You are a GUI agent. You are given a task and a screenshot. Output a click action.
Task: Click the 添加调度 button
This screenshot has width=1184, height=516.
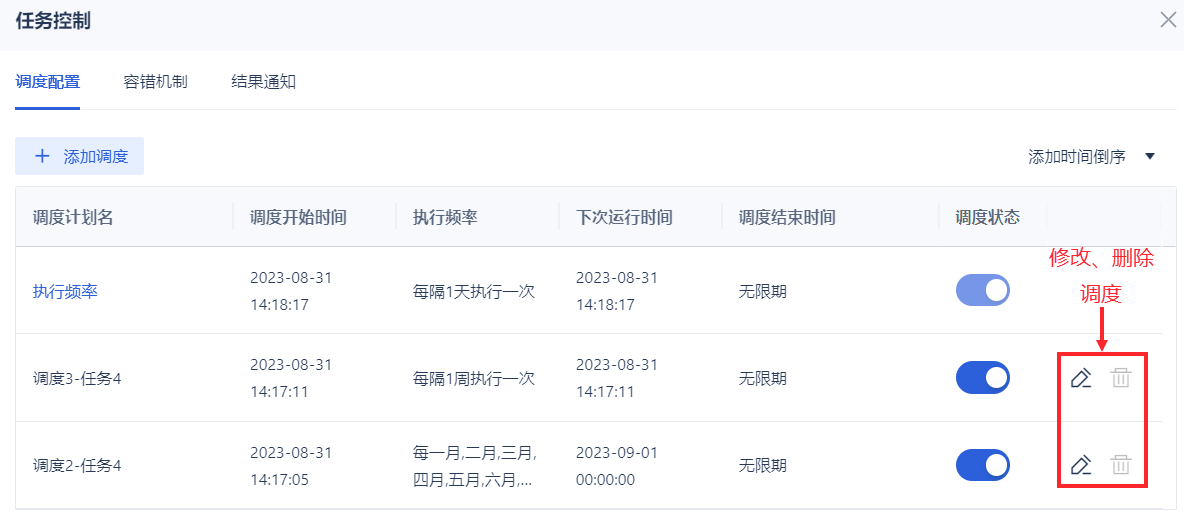click(79, 156)
